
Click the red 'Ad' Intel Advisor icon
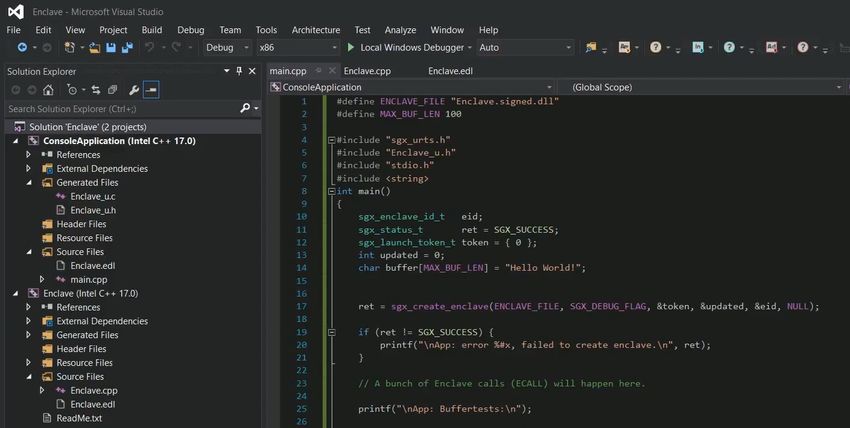771,48
